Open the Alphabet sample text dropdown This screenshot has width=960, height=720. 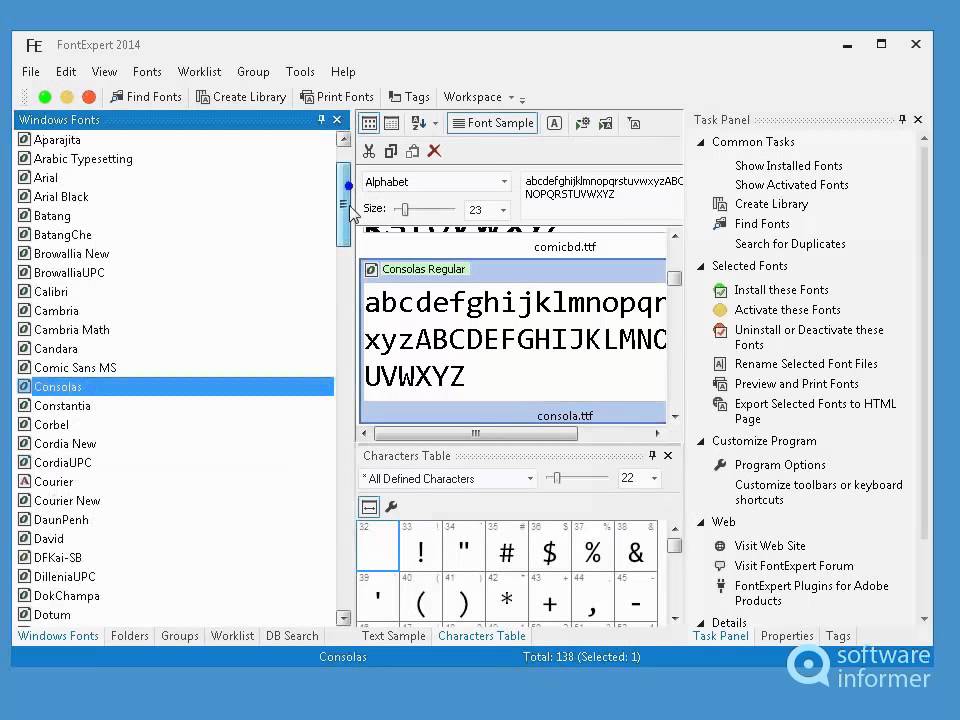[x=504, y=182]
